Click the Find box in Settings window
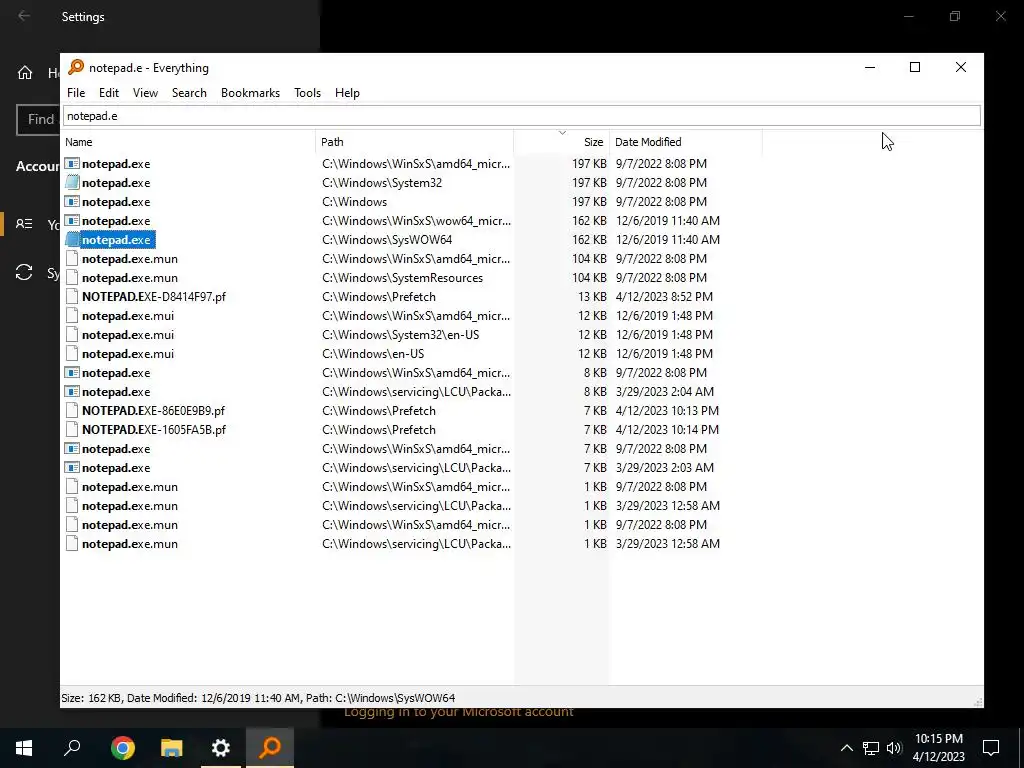1024x768 pixels. pos(39,120)
